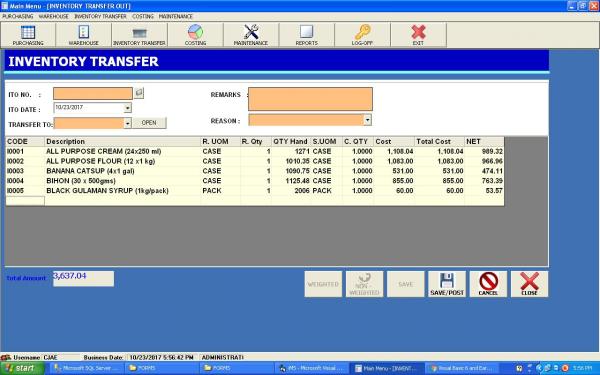Click code cell I0003
The image size is (600, 375).
click(x=25, y=171)
